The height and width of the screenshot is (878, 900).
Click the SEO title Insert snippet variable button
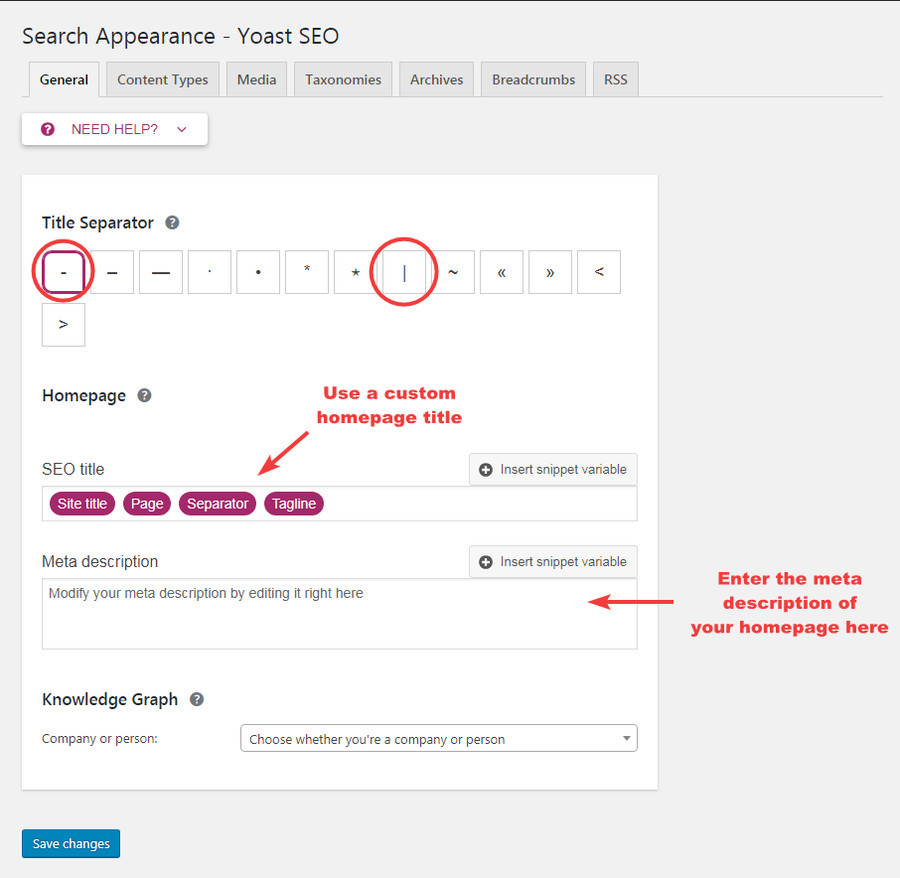552,469
